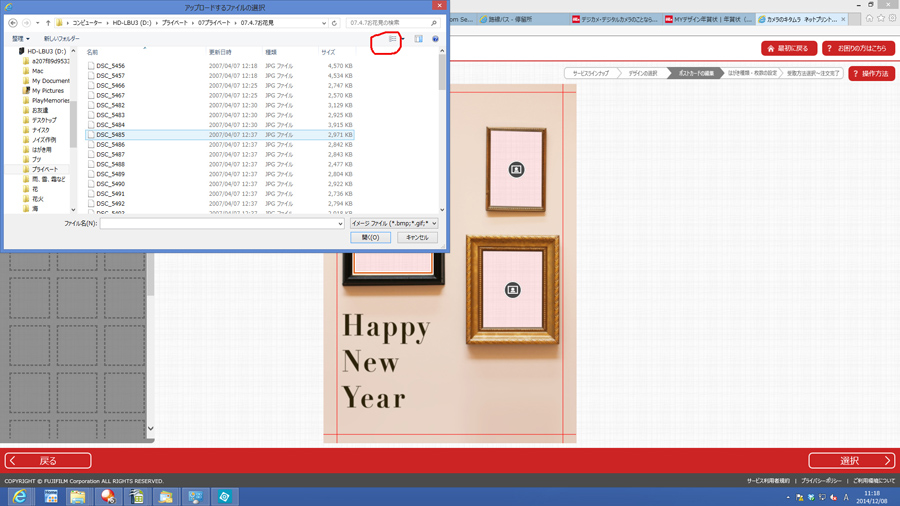Switch to MYデザイン年賀状 browser tab
Screen dimensions: 900x506
pyautogui.click(x=709, y=19)
